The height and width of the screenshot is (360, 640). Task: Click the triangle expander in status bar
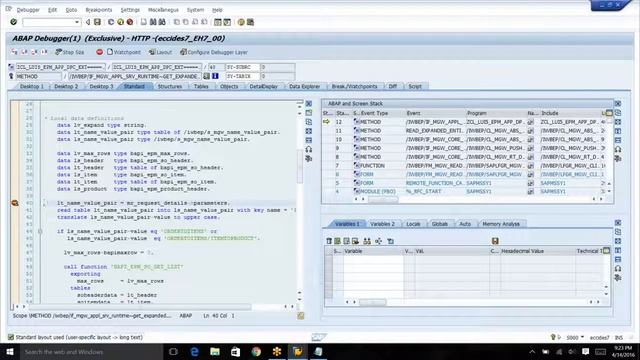[559, 337]
